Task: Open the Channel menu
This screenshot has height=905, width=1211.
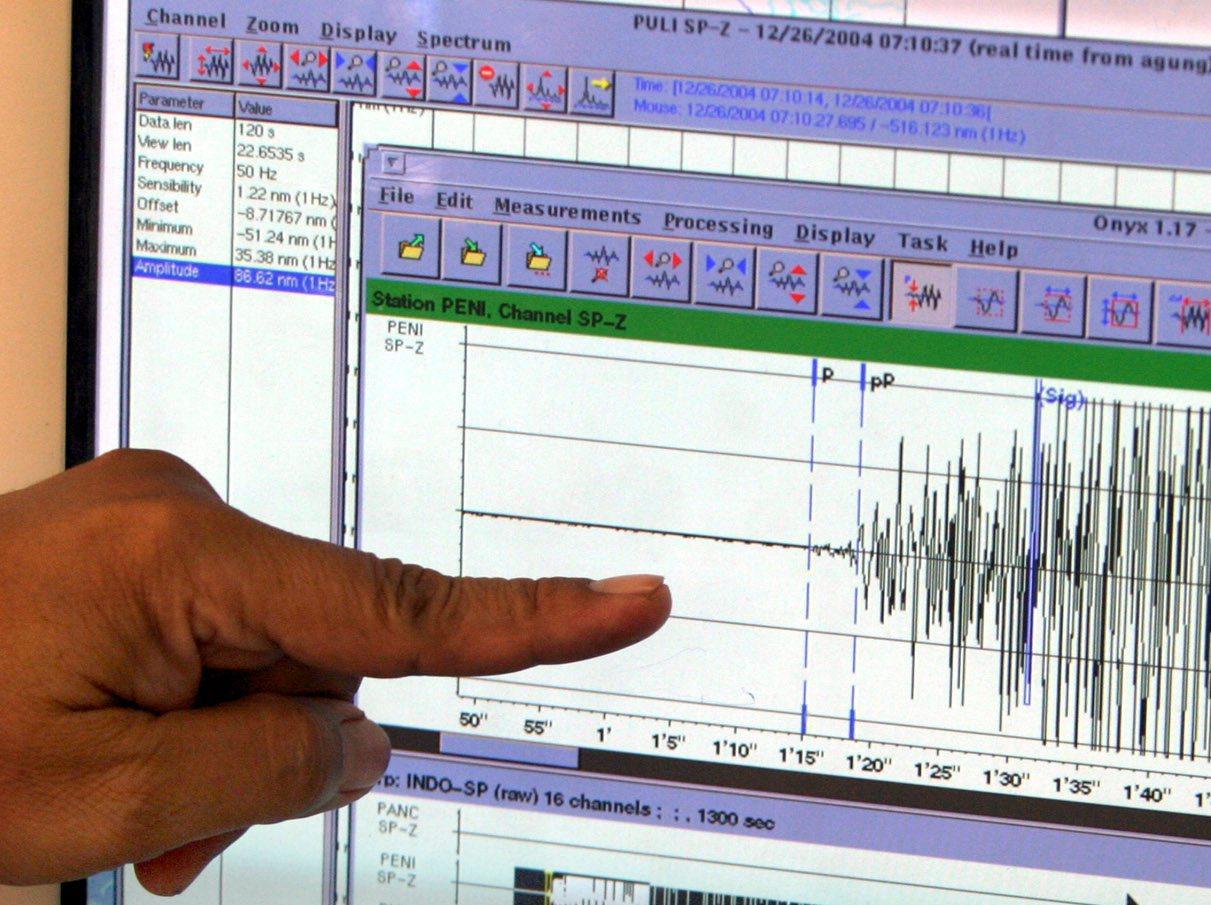Action: (x=185, y=18)
